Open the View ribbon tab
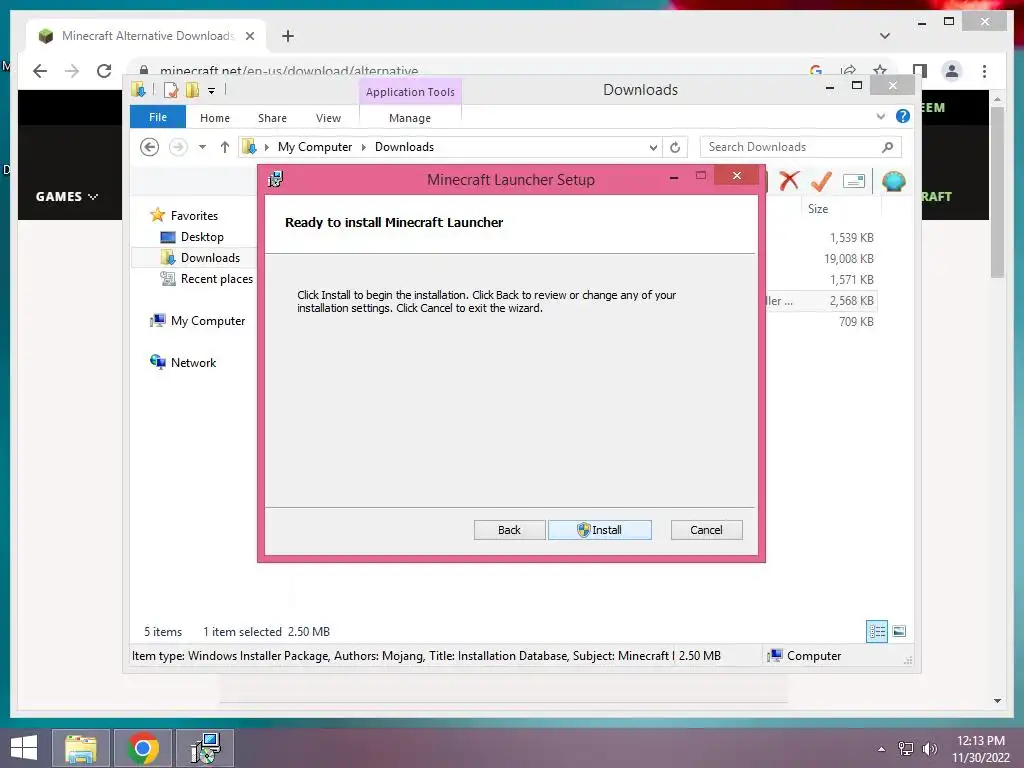 tap(328, 118)
